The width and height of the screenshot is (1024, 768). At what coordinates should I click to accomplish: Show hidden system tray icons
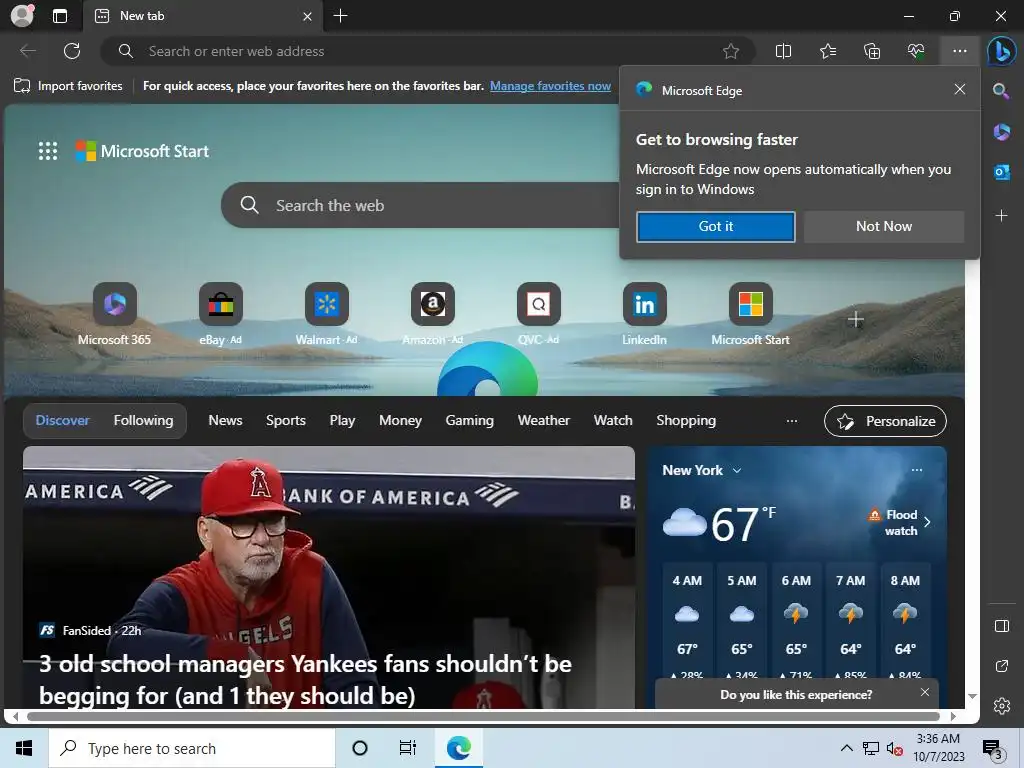[846, 748]
